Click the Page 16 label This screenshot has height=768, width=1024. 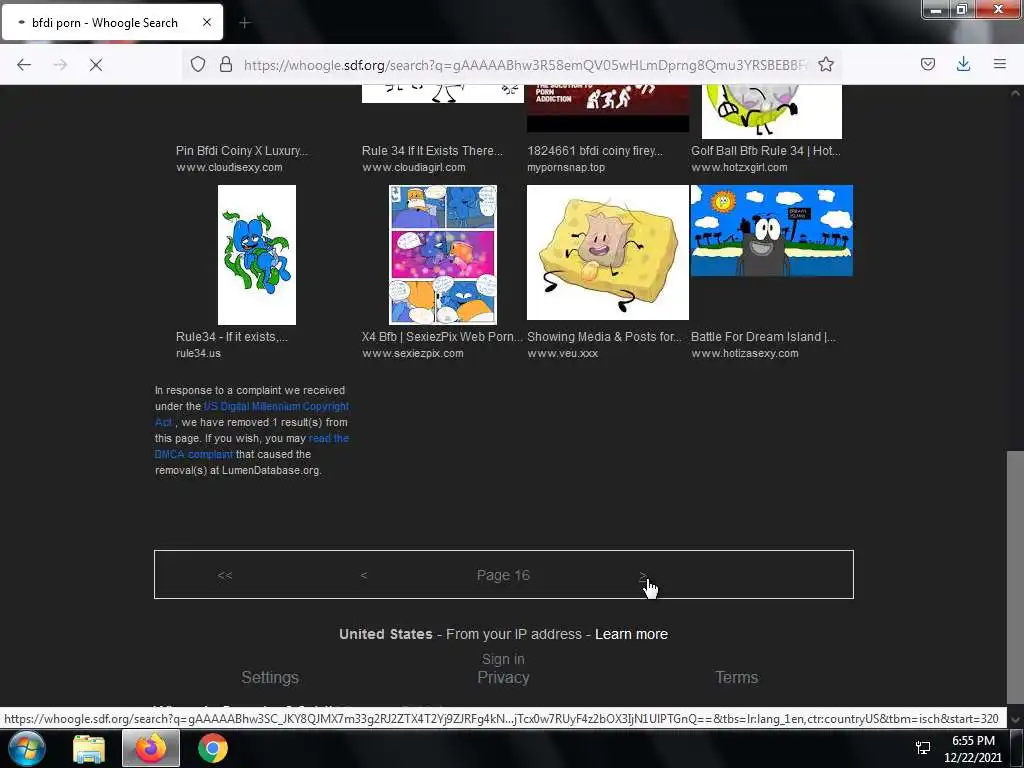point(503,575)
